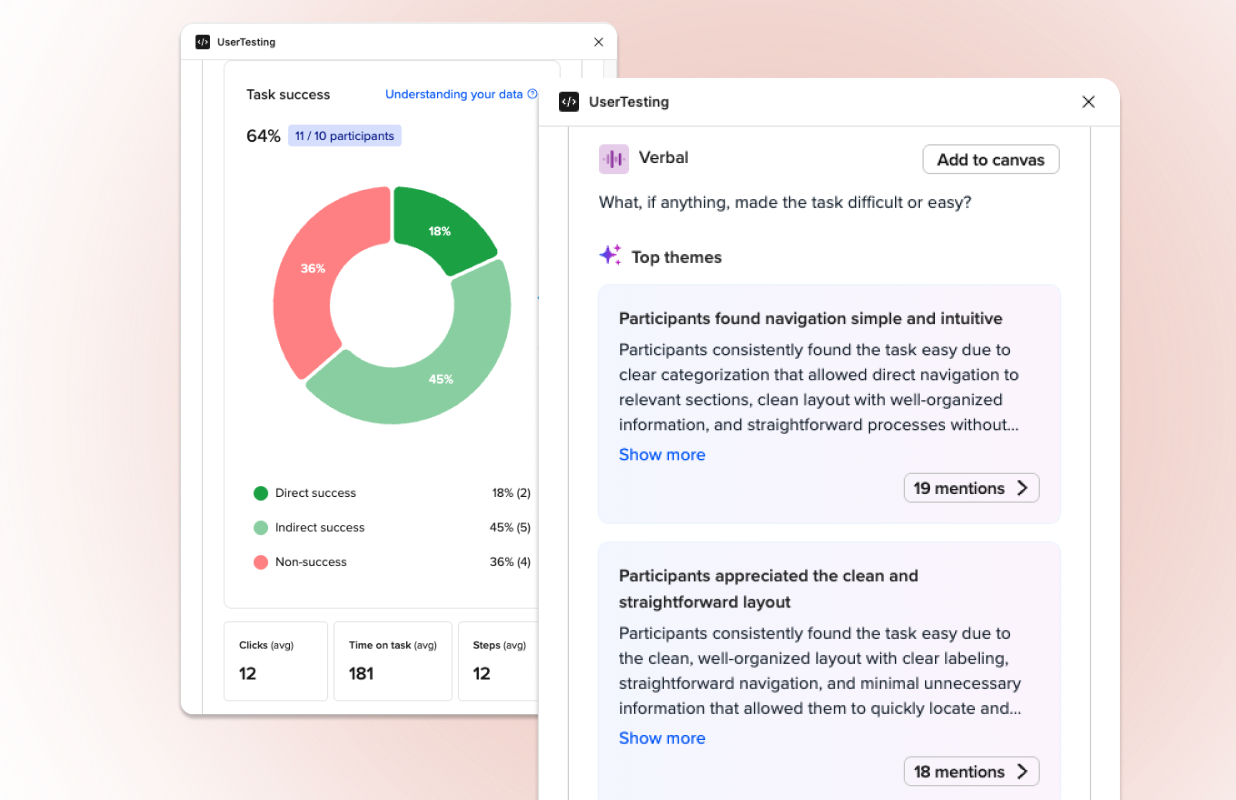Click the 11 / 10 participants badge
Viewport: 1236px width, 800px height.
click(345, 136)
